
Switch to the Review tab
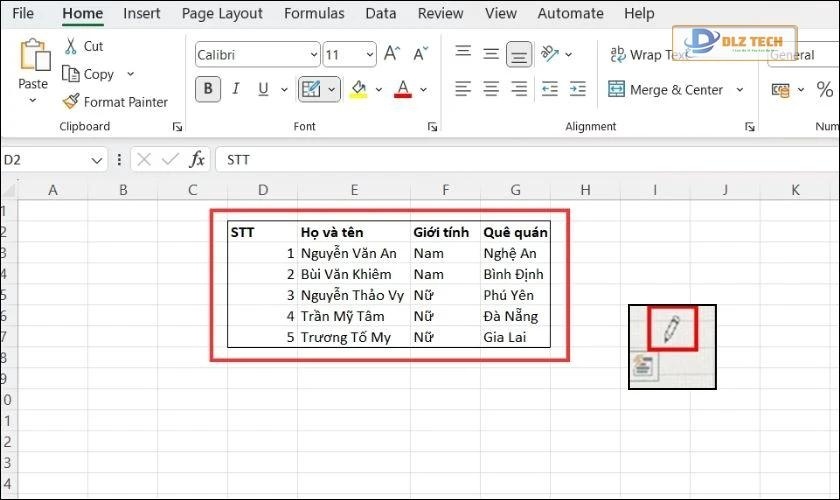[x=440, y=13]
